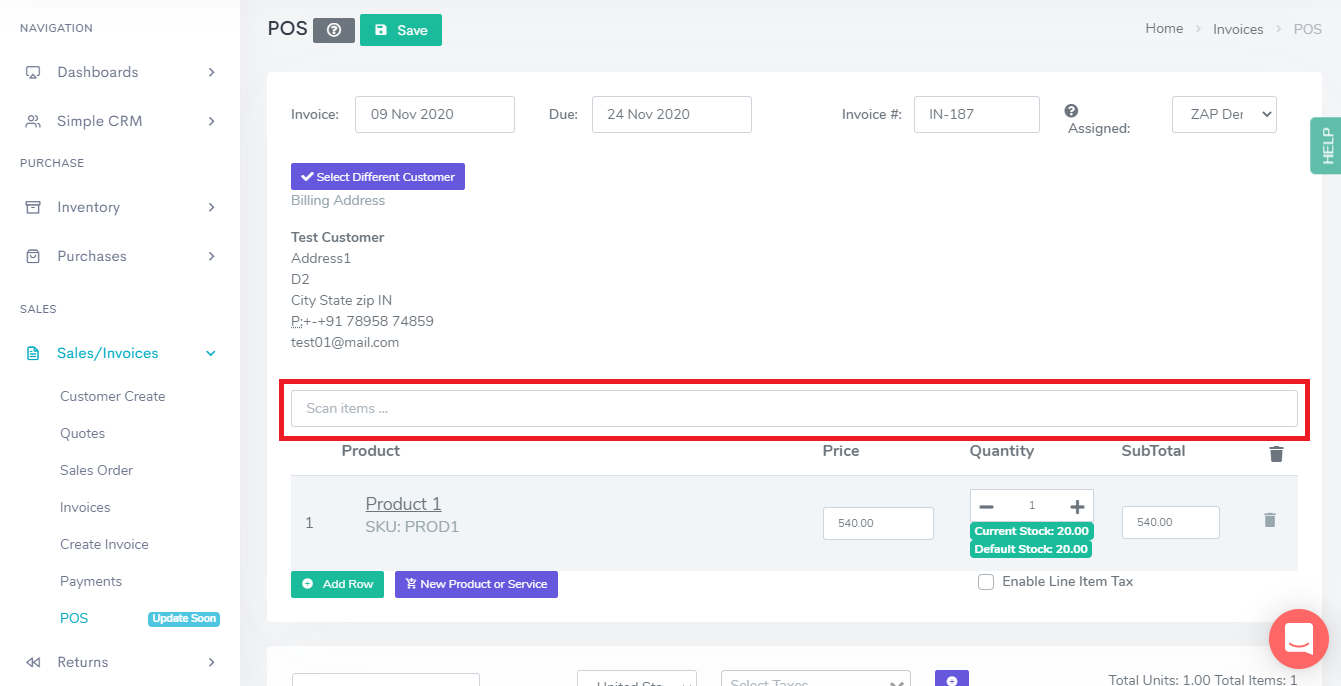Click the Price field for Product 1
Viewport: 1341px width, 686px height.
[878, 523]
